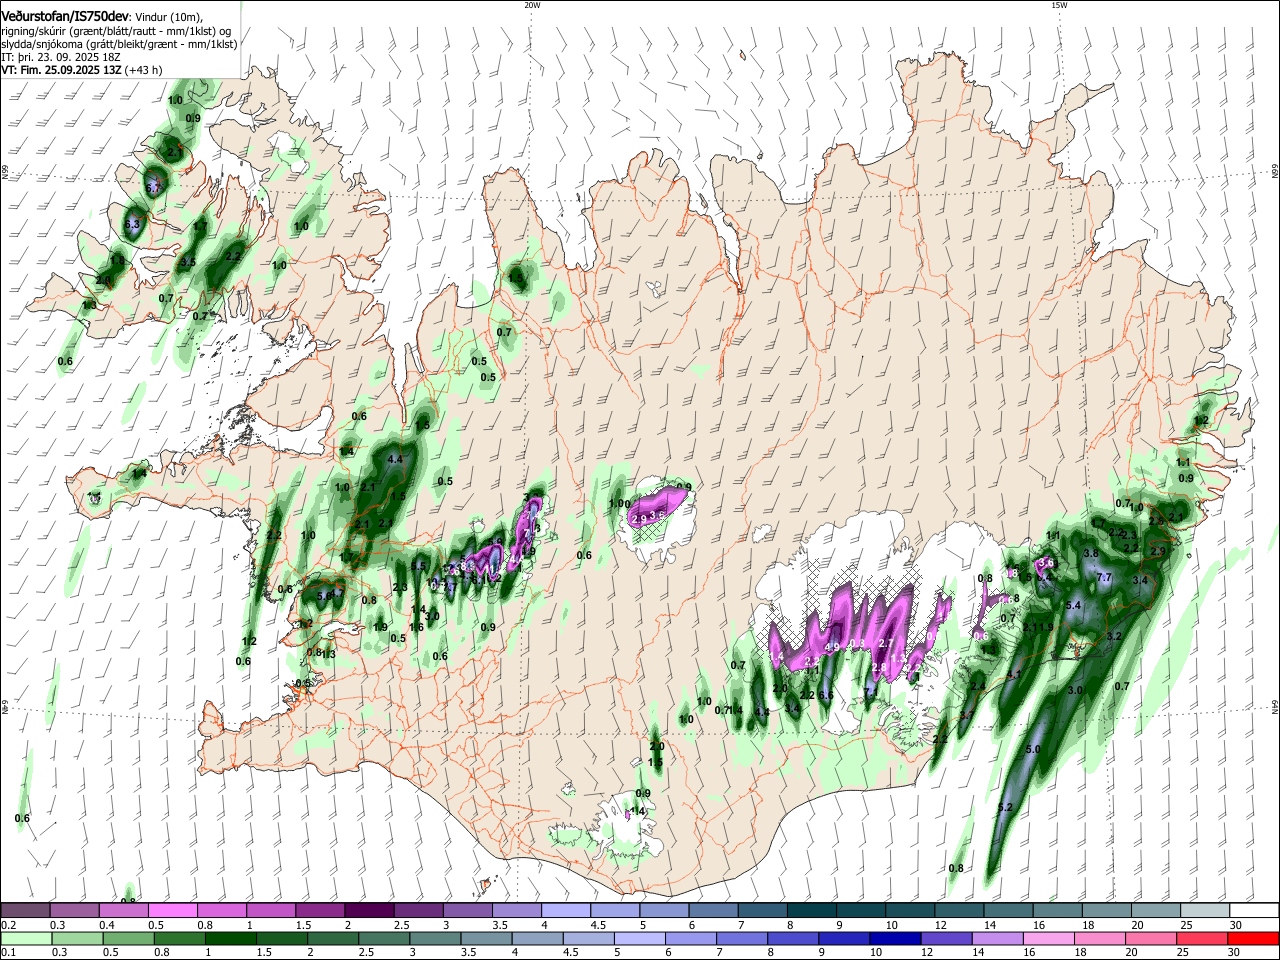
Task: Select the magenta 1.5 swatch, upper legend
Action: click(319, 910)
